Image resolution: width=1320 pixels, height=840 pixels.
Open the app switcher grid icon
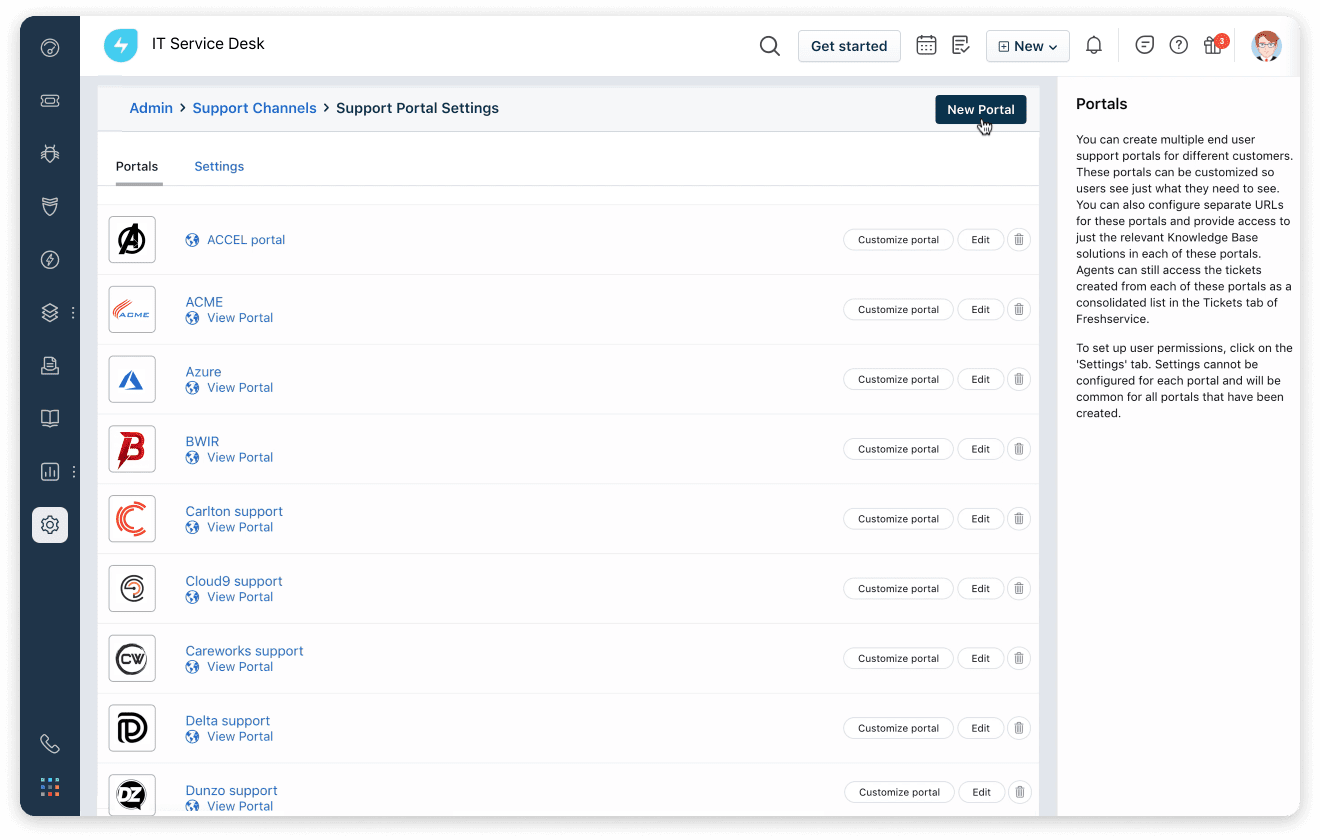pyautogui.click(x=50, y=787)
